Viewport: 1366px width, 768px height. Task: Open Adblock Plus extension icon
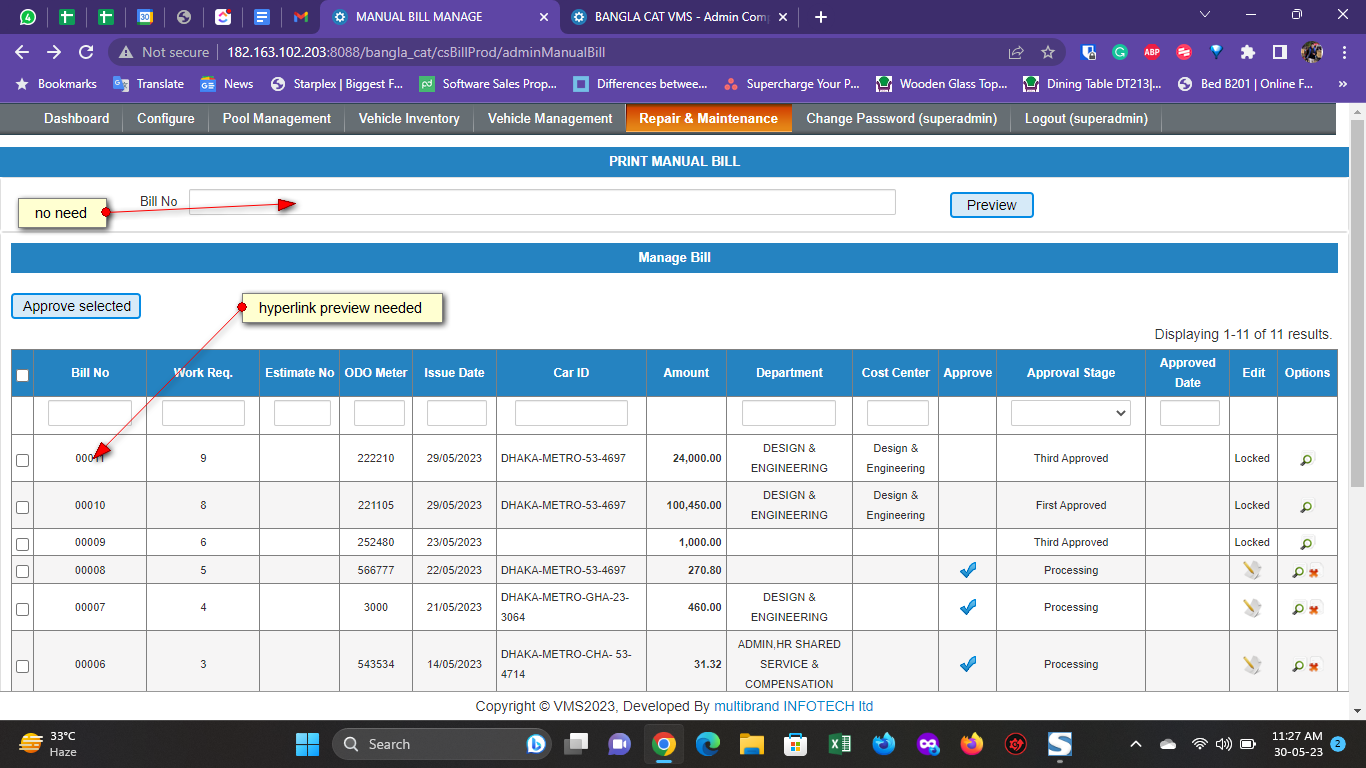click(x=1152, y=52)
